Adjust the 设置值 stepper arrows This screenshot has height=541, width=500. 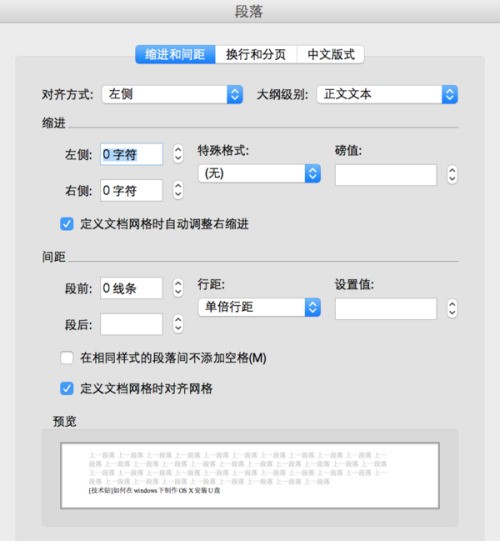point(452,308)
